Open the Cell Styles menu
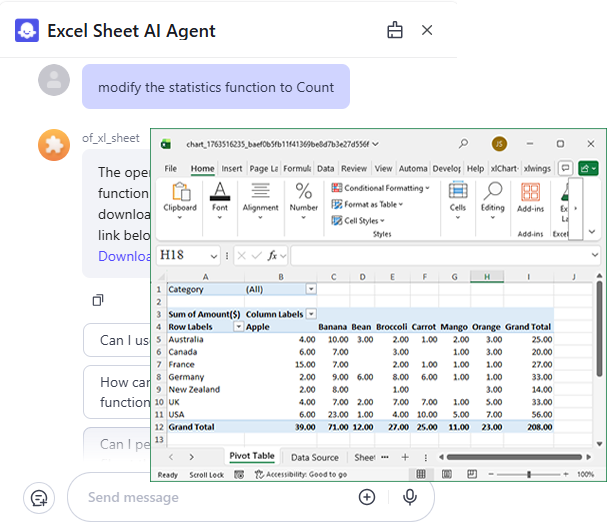 [x=358, y=220]
